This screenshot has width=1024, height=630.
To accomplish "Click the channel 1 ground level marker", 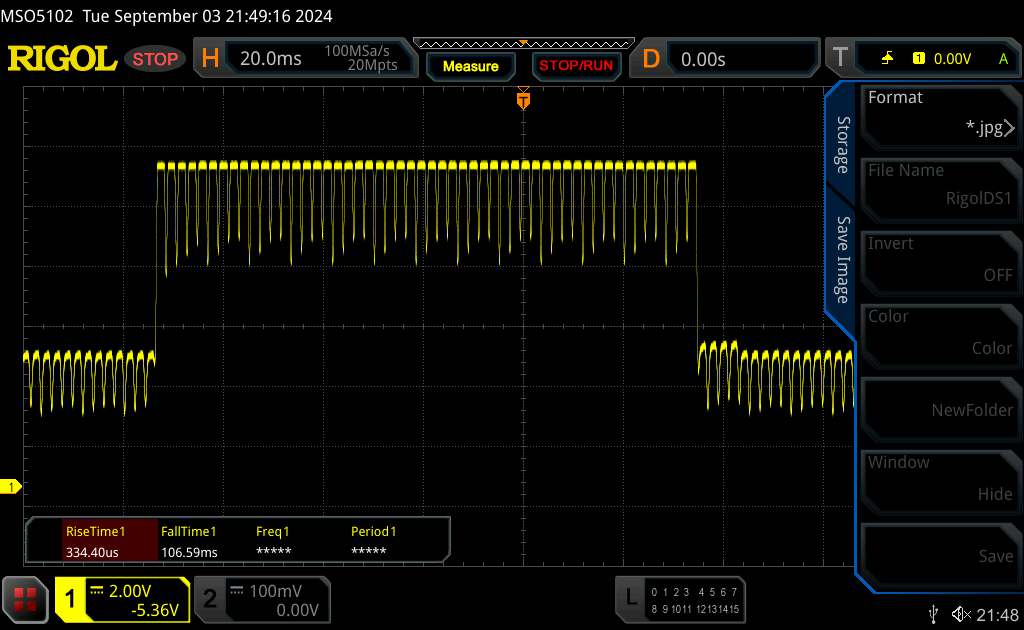I will tap(13, 487).
